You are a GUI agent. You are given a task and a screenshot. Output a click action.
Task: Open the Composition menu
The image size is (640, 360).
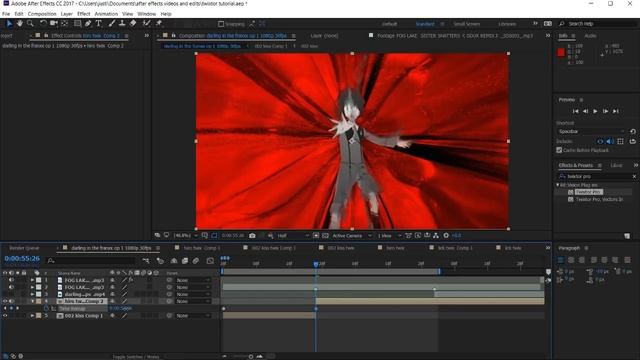[42, 14]
